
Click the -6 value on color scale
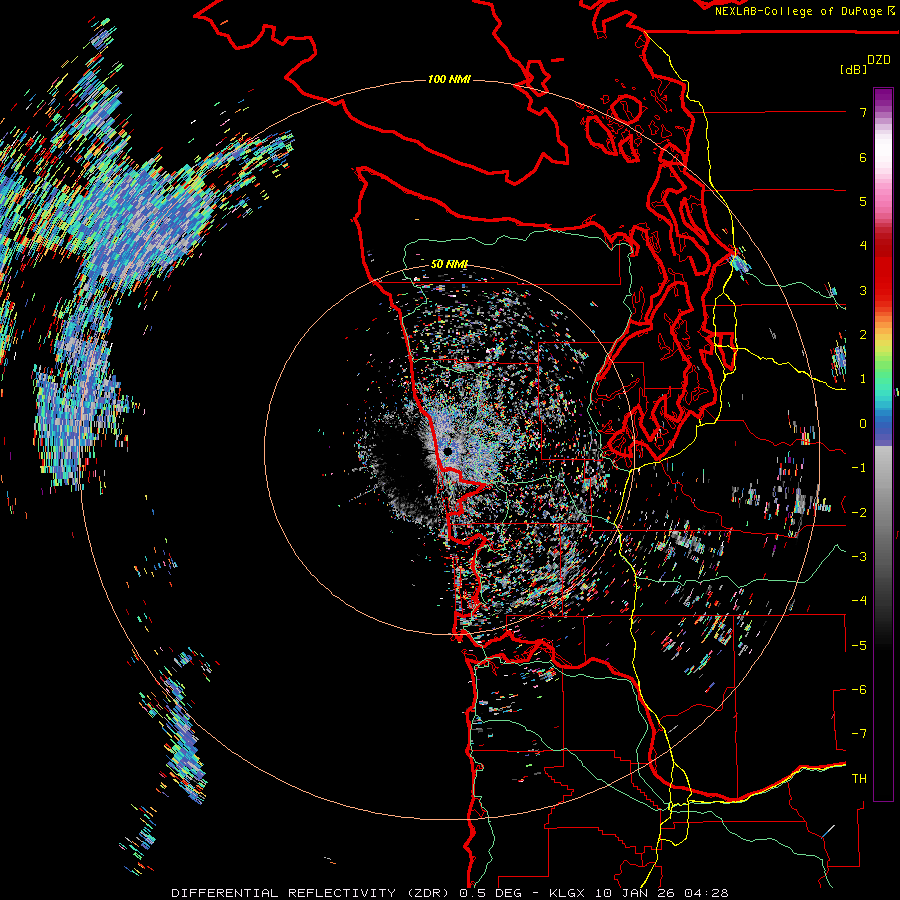coord(859,690)
